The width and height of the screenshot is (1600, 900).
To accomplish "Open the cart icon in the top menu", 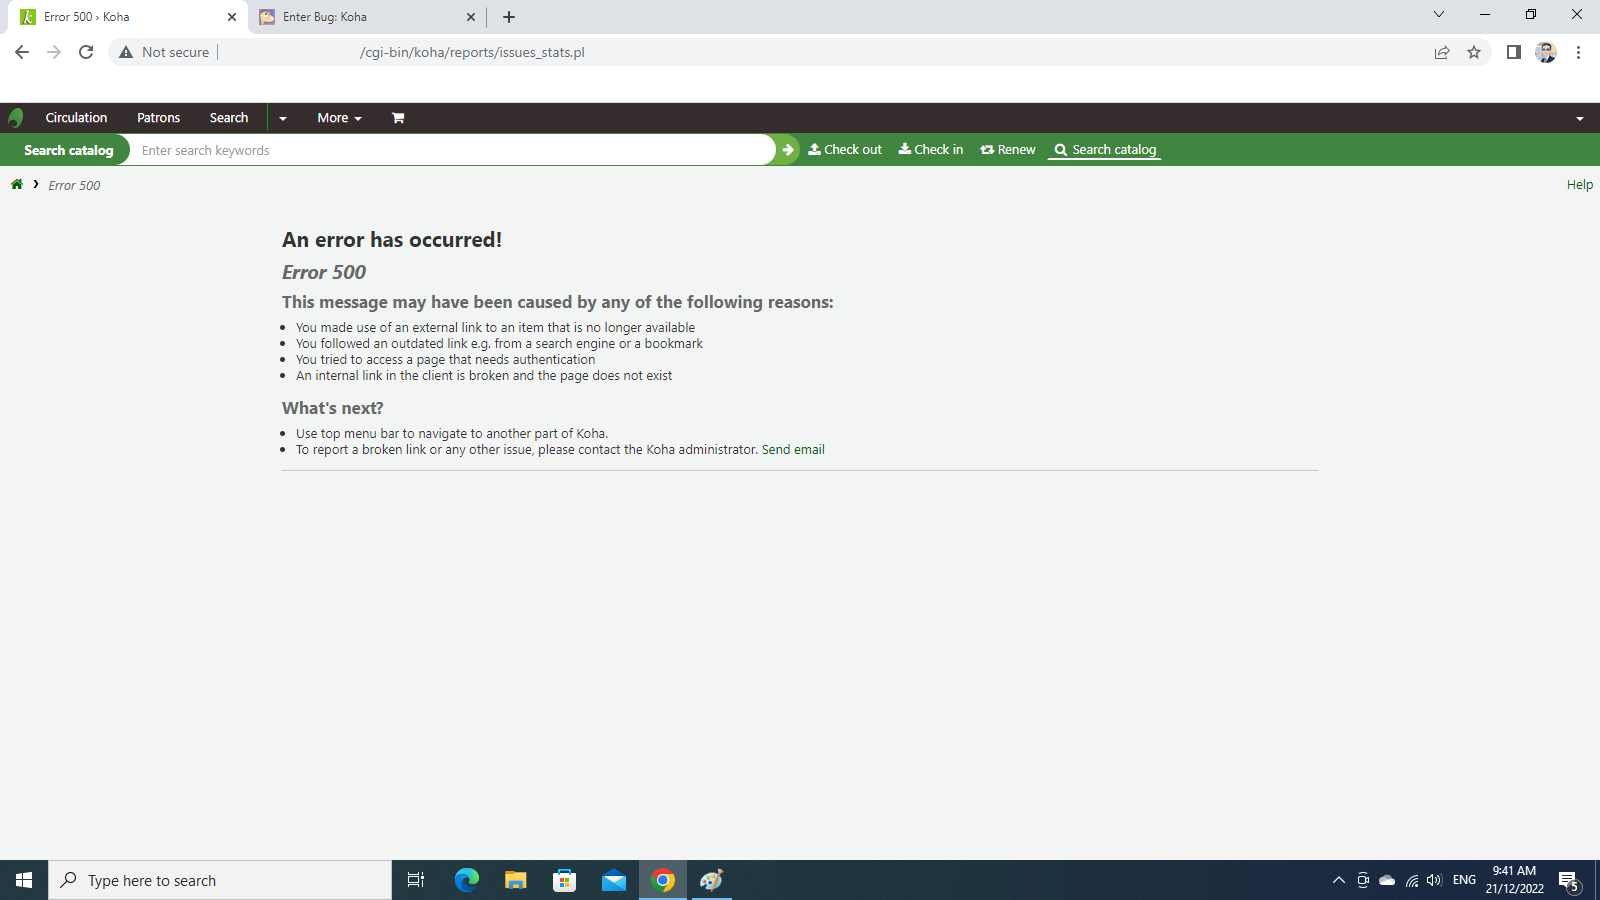I will 398,118.
